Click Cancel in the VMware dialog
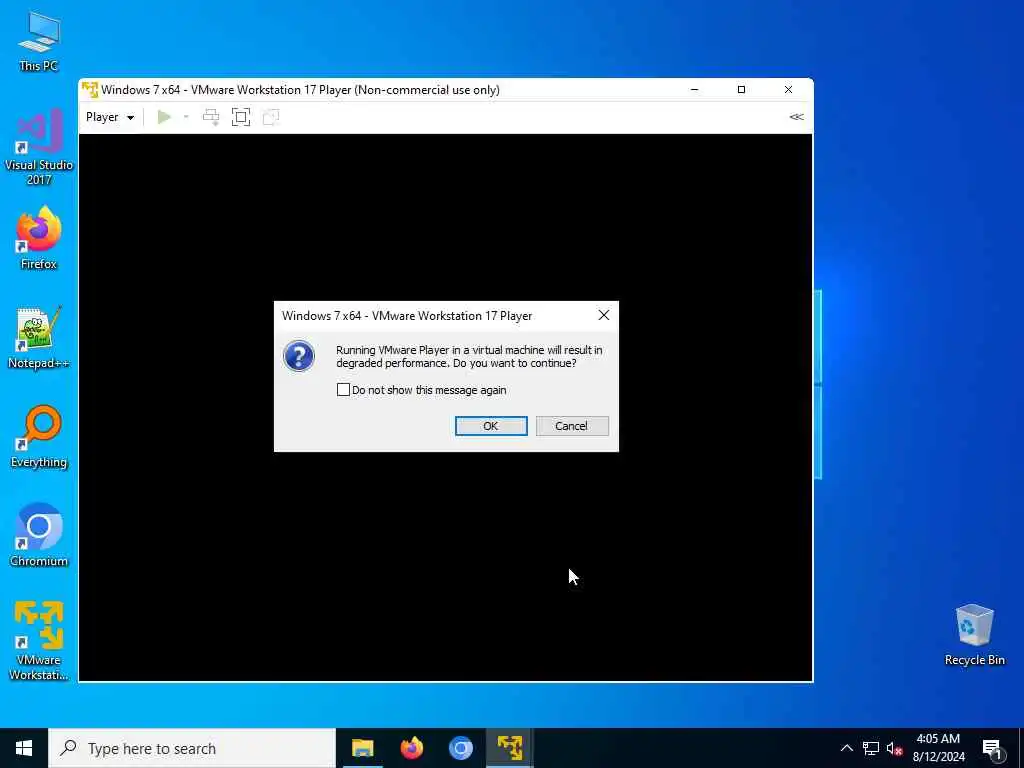This screenshot has height=768, width=1024. [x=572, y=426]
